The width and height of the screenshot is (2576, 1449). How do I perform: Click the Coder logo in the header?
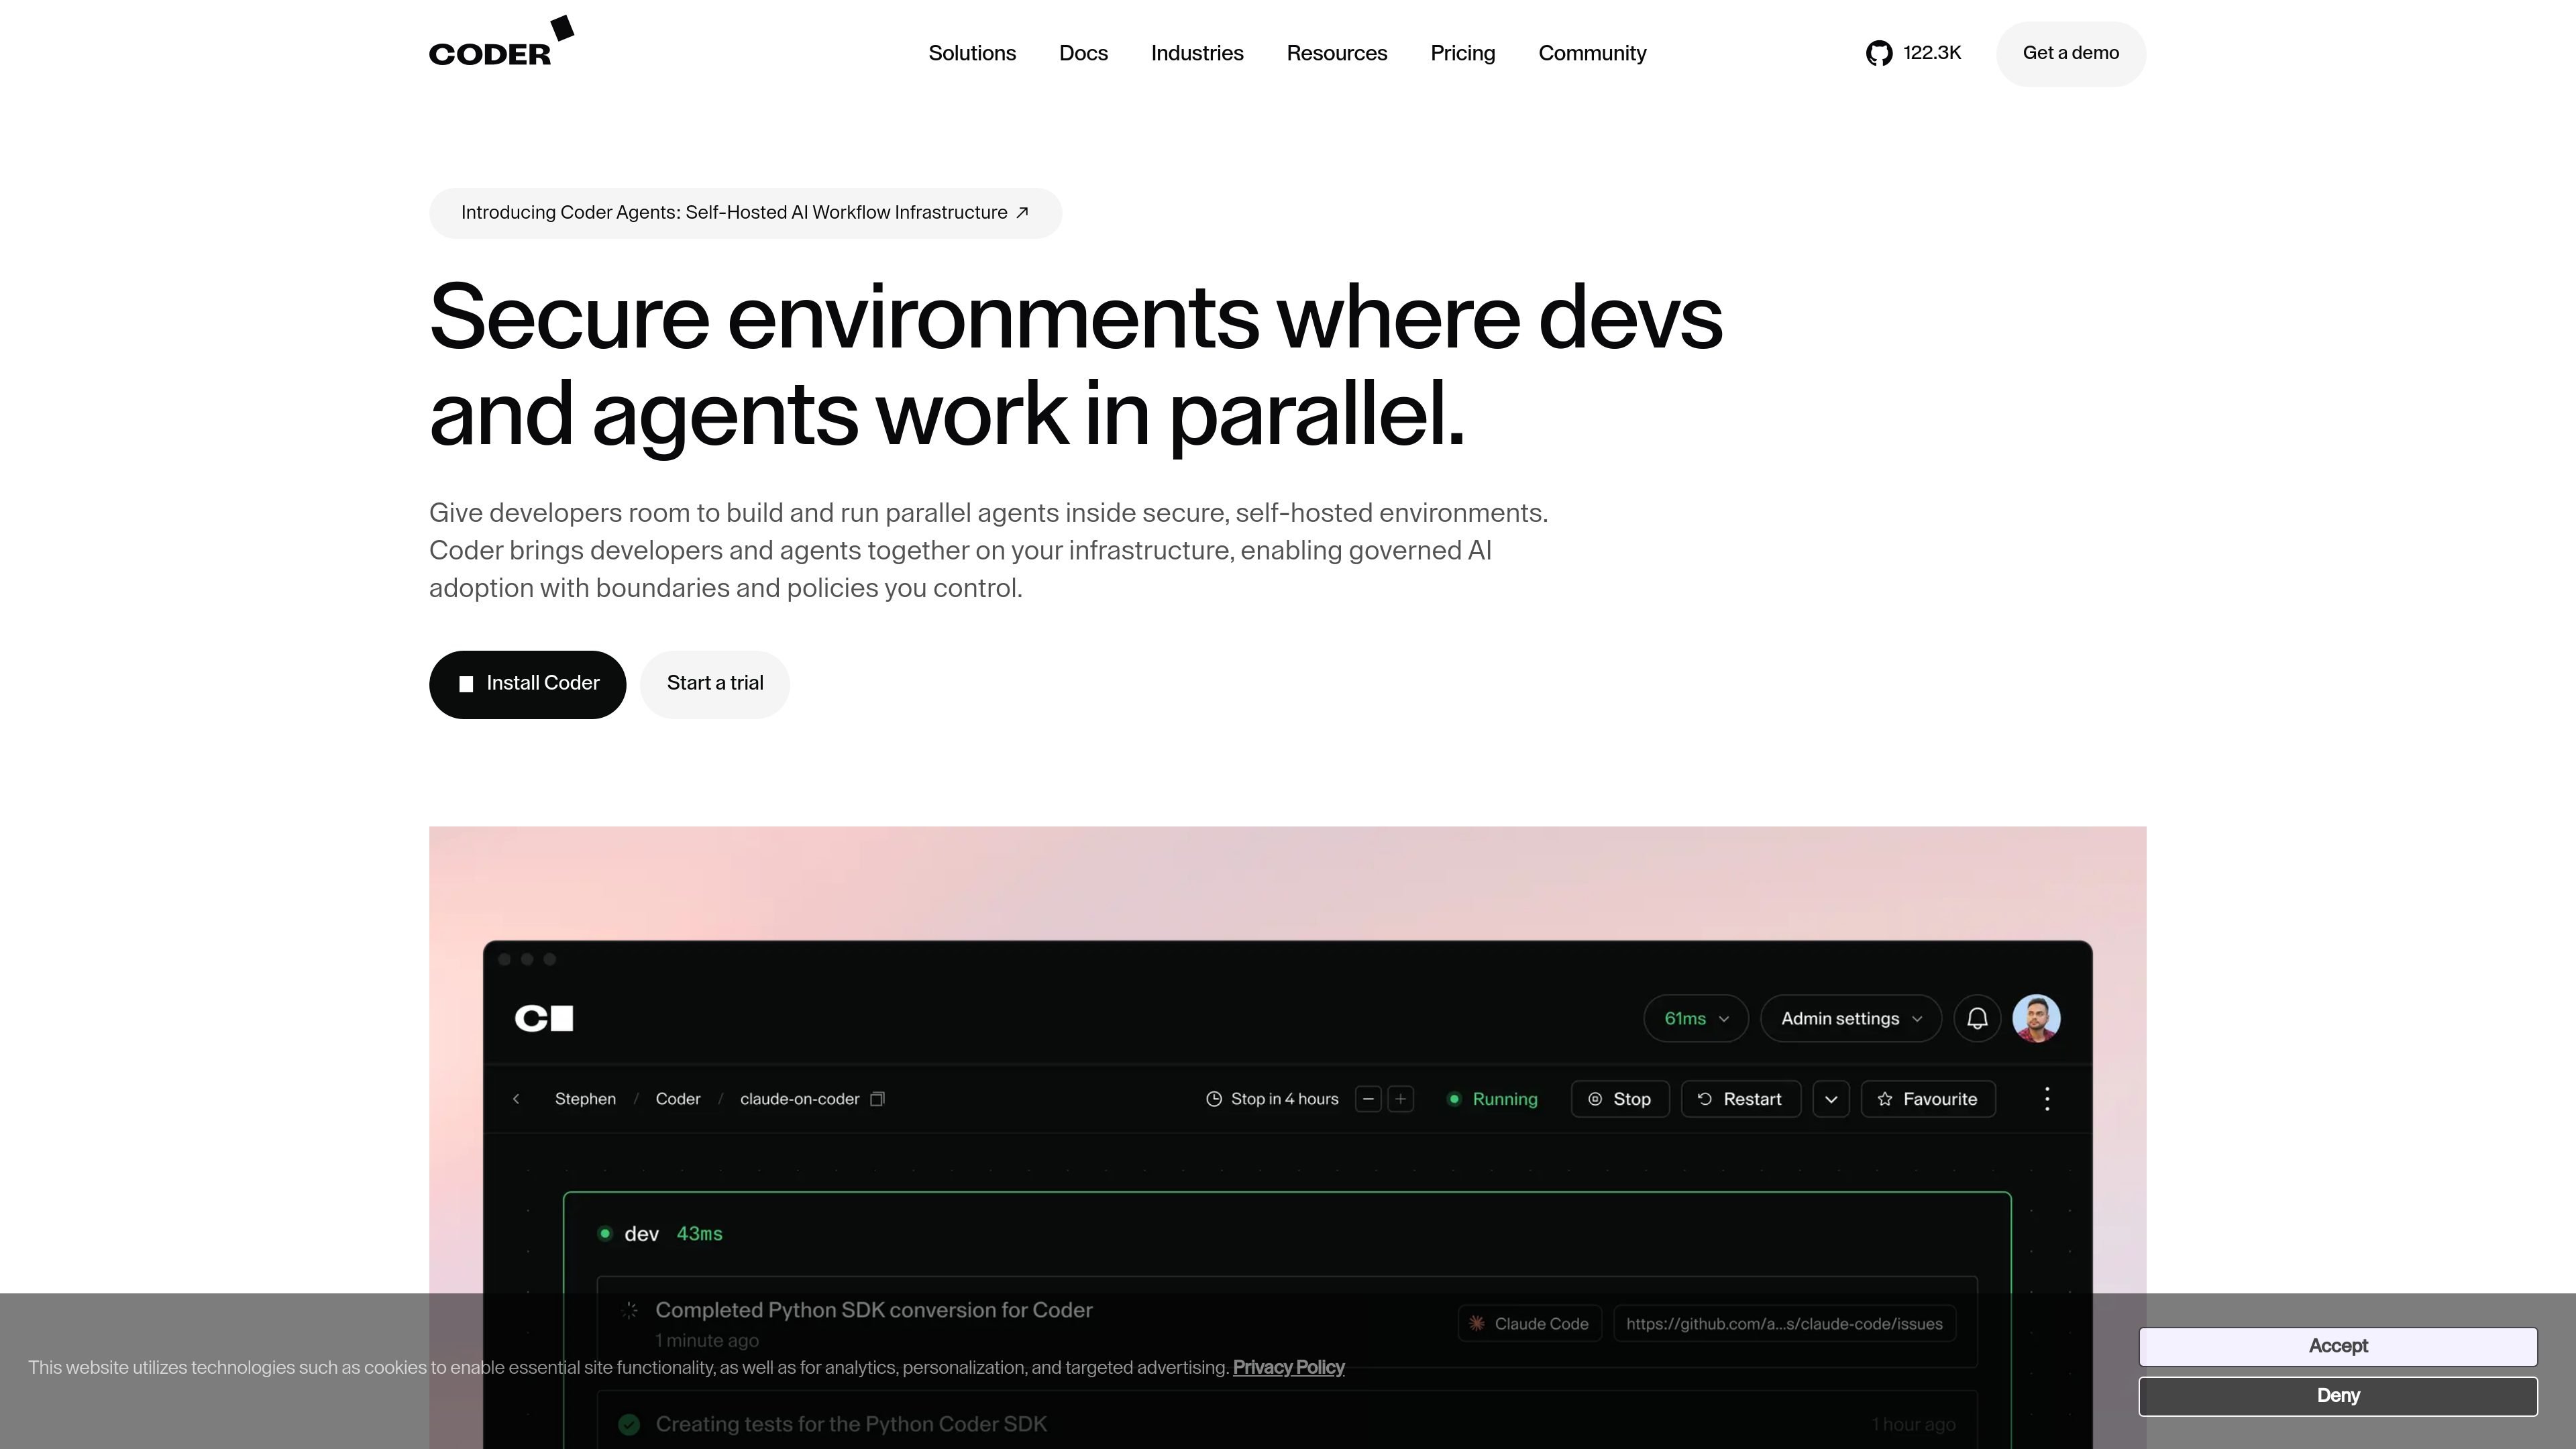point(501,42)
